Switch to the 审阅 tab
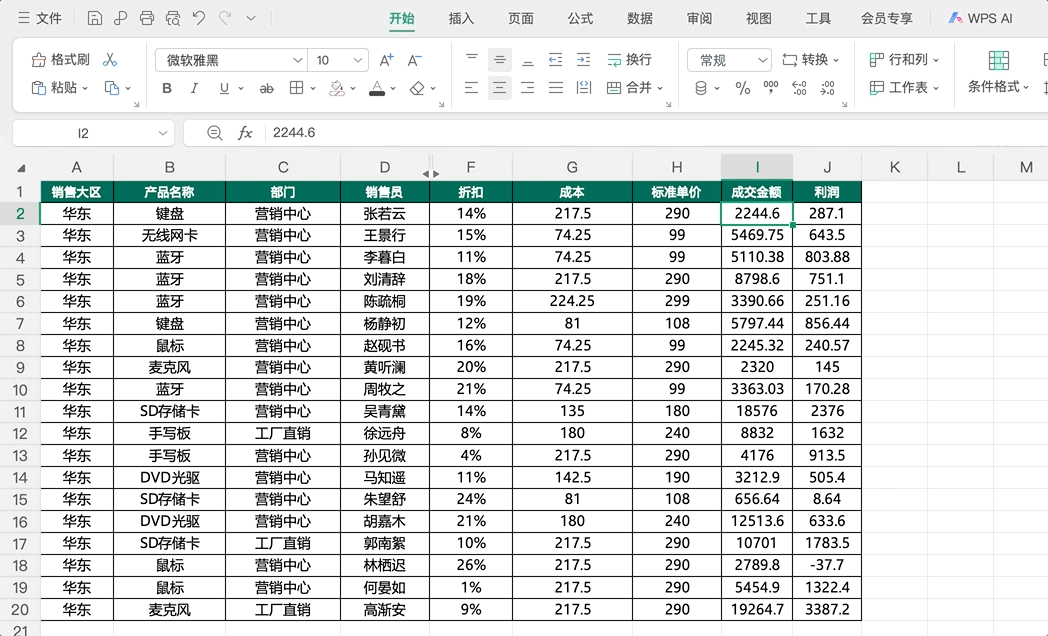Image resolution: width=1048 pixels, height=636 pixels. tap(699, 18)
